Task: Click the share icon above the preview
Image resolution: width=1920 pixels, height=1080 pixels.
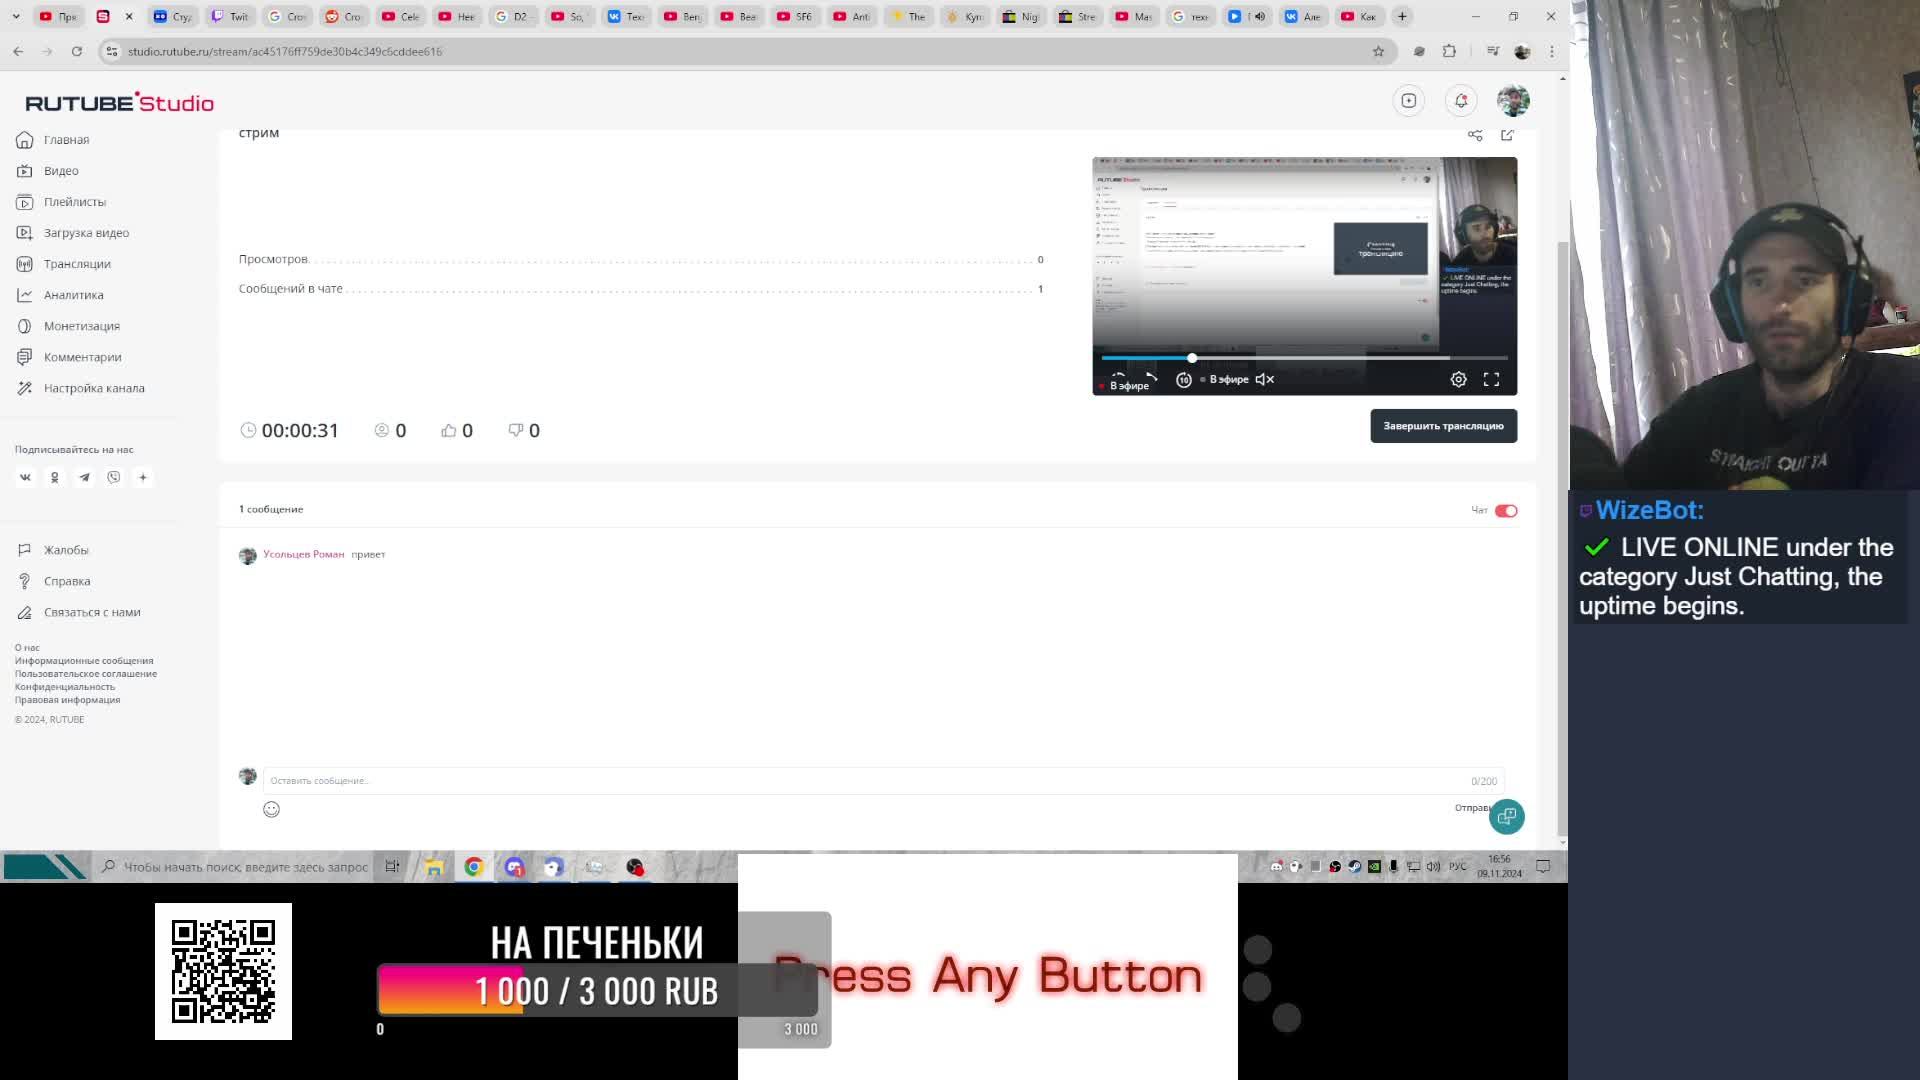Action: tap(1475, 135)
